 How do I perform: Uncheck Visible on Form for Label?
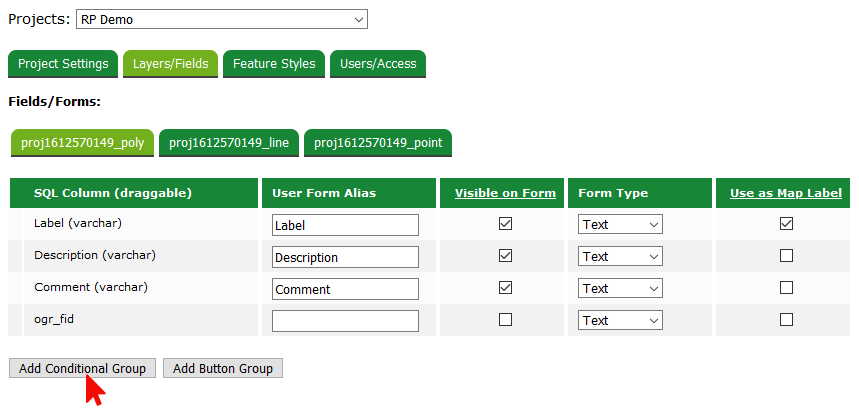(505, 224)
